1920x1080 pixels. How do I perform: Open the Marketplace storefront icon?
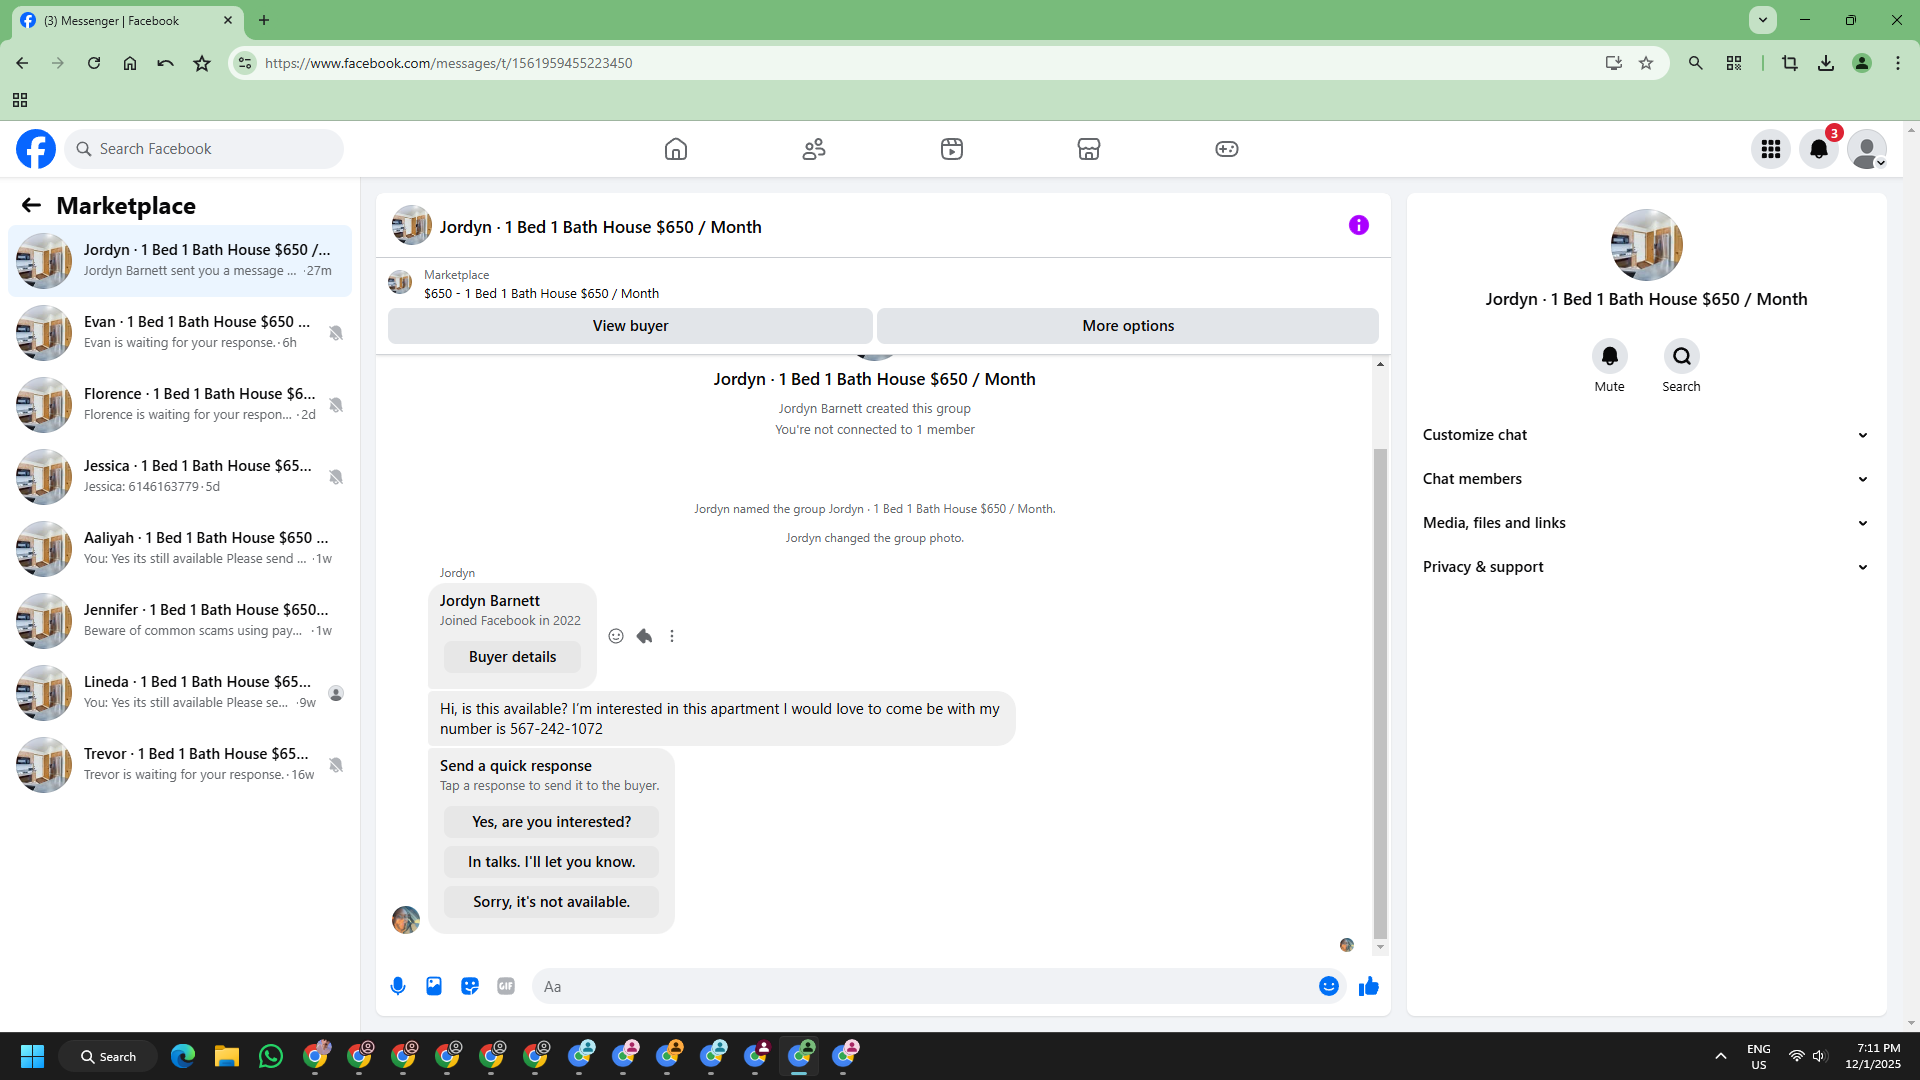pyautogui.click(x=1089, y=149)
